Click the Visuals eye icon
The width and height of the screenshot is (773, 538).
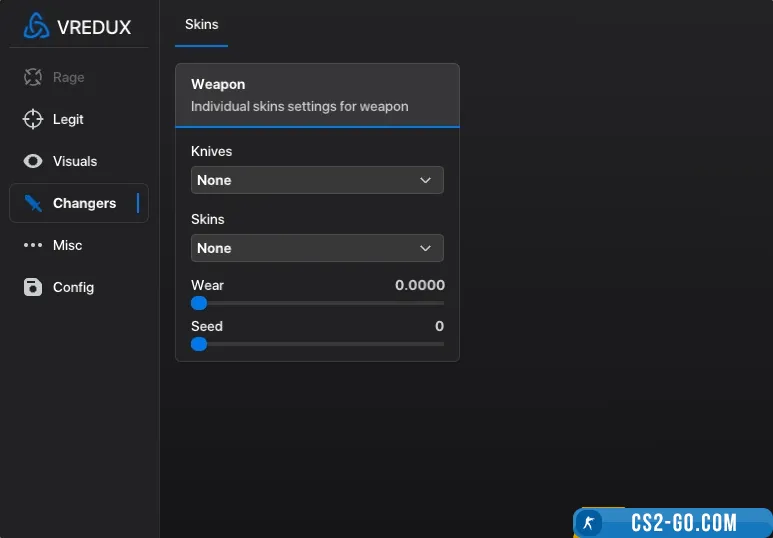point(33,161)
